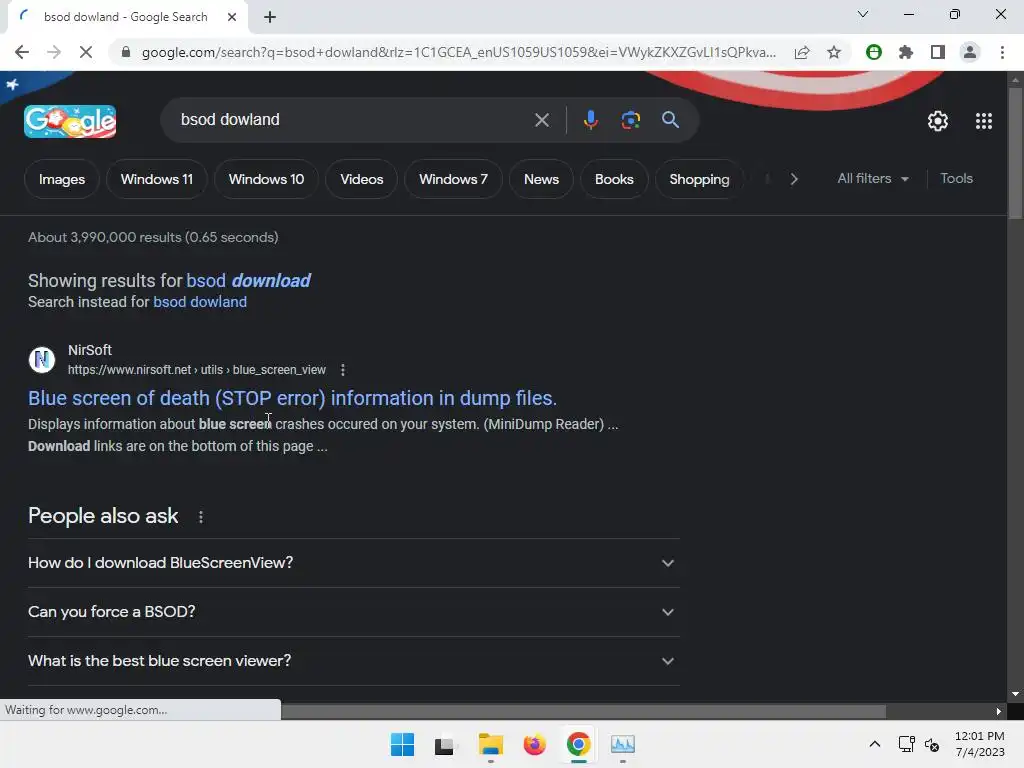Open the clock showing 12:01 PM
The image size is (1024, 768).
tap(979, 744)
